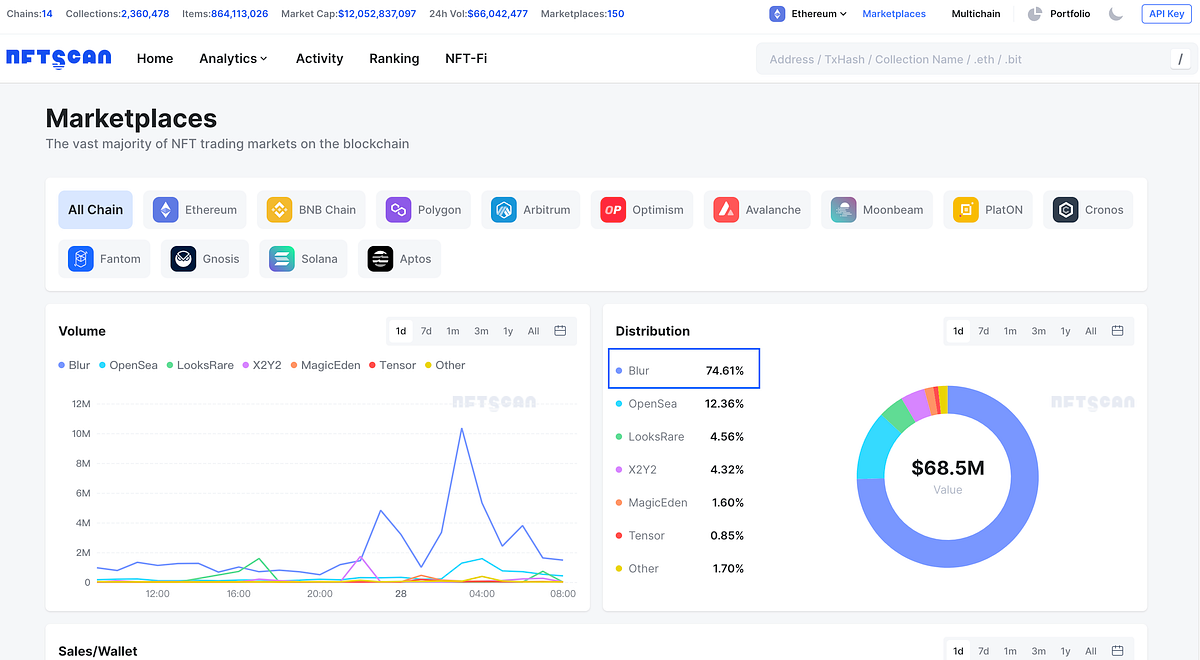Select the All Chain filter
This screenshot has height=660, width=1200.
coord(95,210)
